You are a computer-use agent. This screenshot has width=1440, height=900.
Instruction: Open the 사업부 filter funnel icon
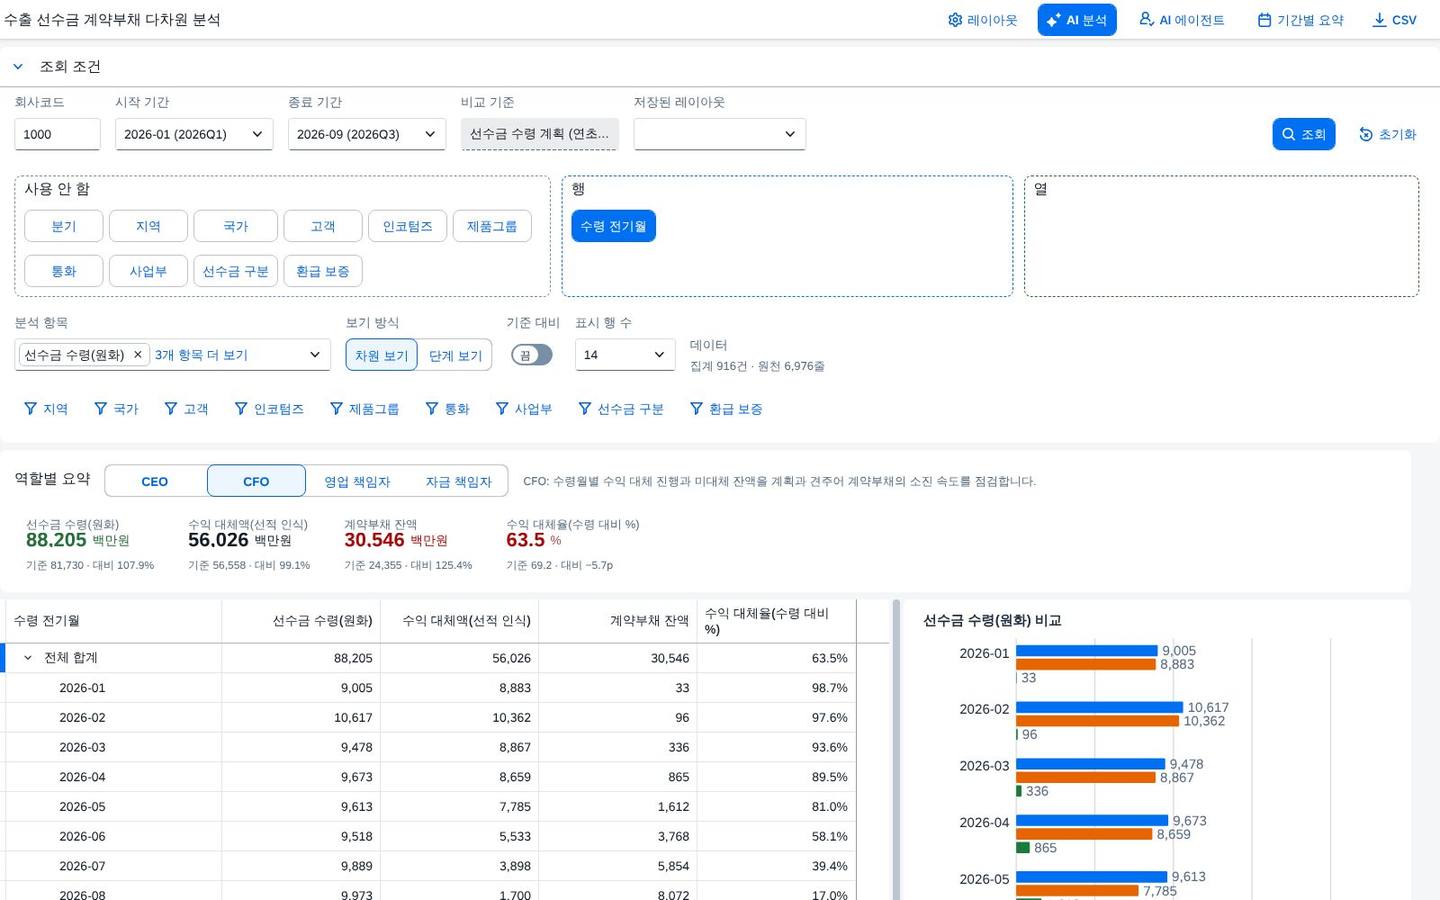[x=502, y=409]
